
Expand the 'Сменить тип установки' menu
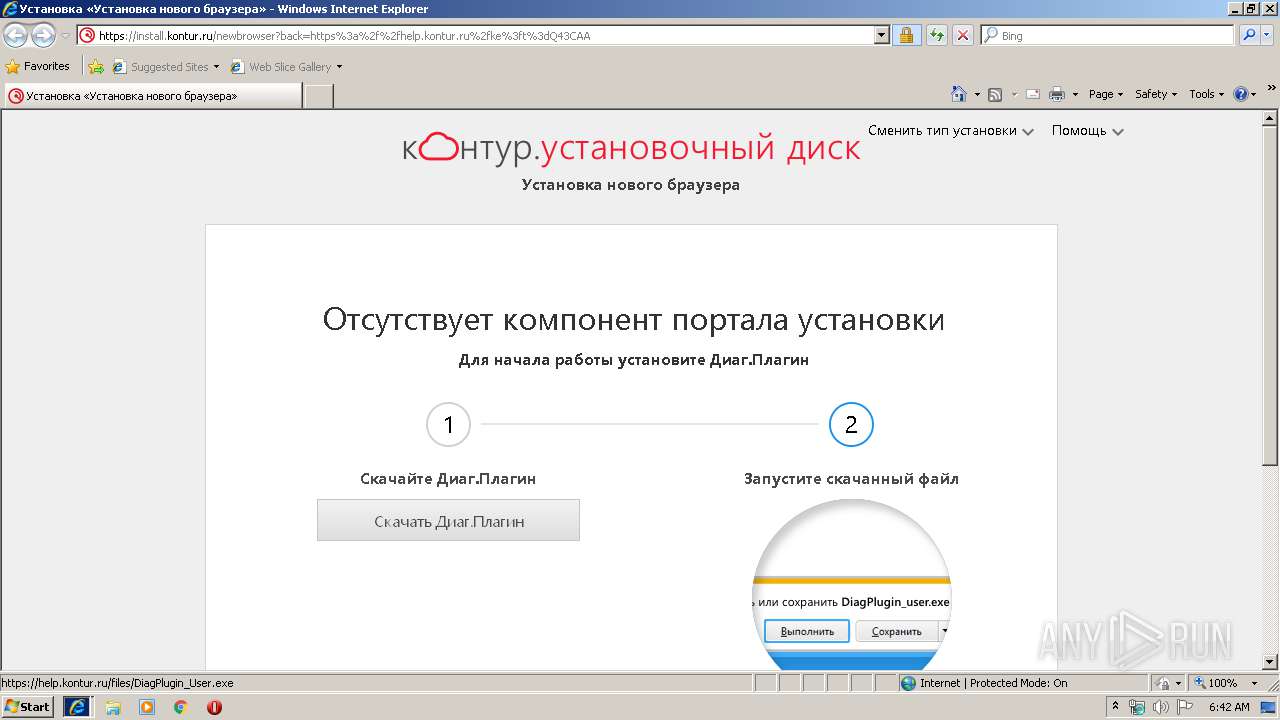point(950,131)
